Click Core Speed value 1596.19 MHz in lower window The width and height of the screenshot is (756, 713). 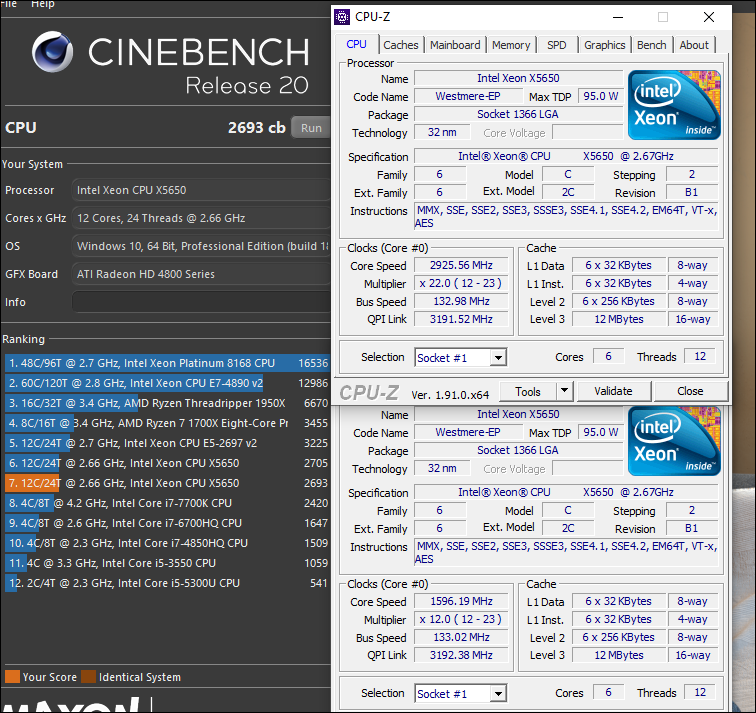[461, 601]
